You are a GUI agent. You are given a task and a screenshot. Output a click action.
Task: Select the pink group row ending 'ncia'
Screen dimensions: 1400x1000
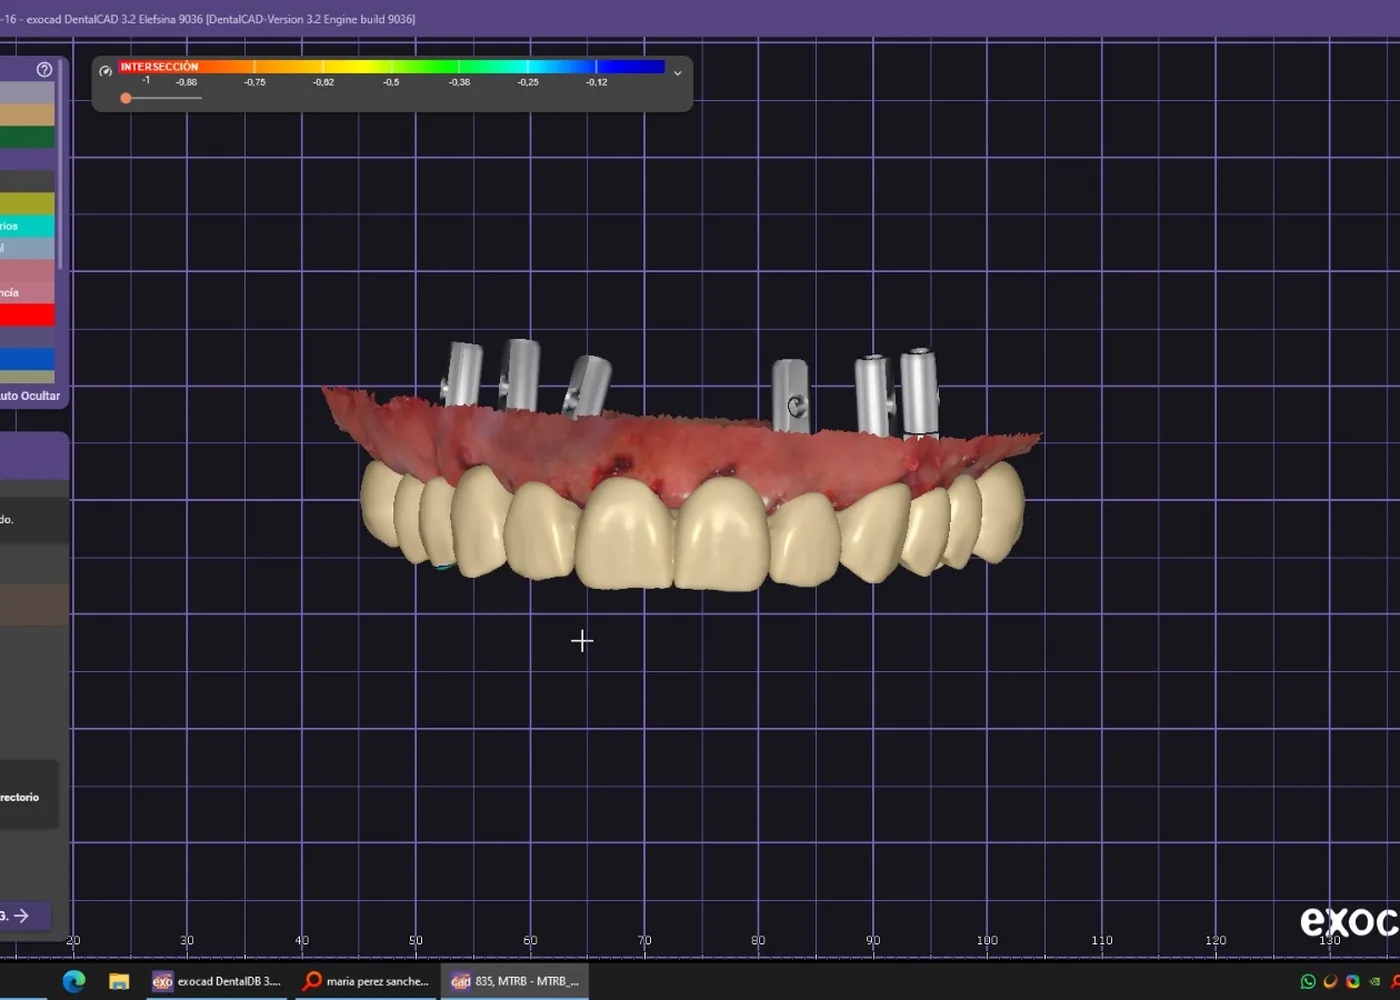point(27,292)
